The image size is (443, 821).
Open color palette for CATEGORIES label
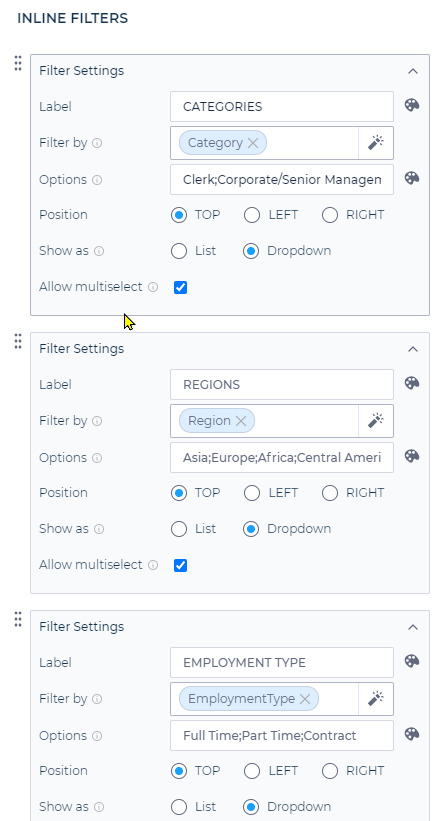(x=412, y=105)
